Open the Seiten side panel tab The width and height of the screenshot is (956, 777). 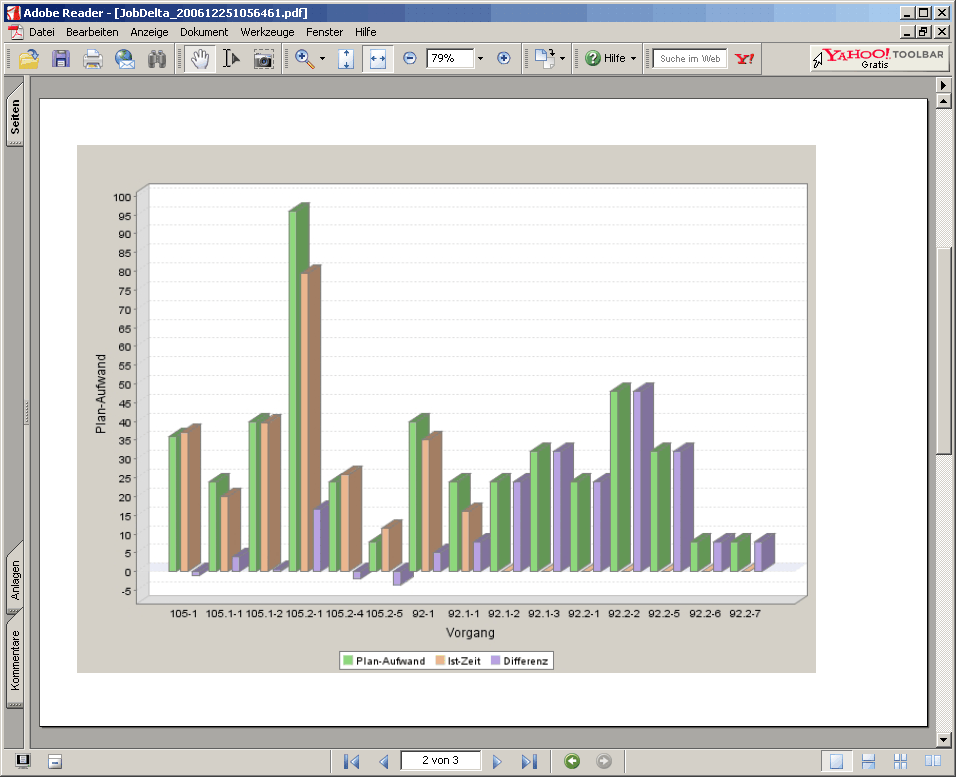point(15,118)
